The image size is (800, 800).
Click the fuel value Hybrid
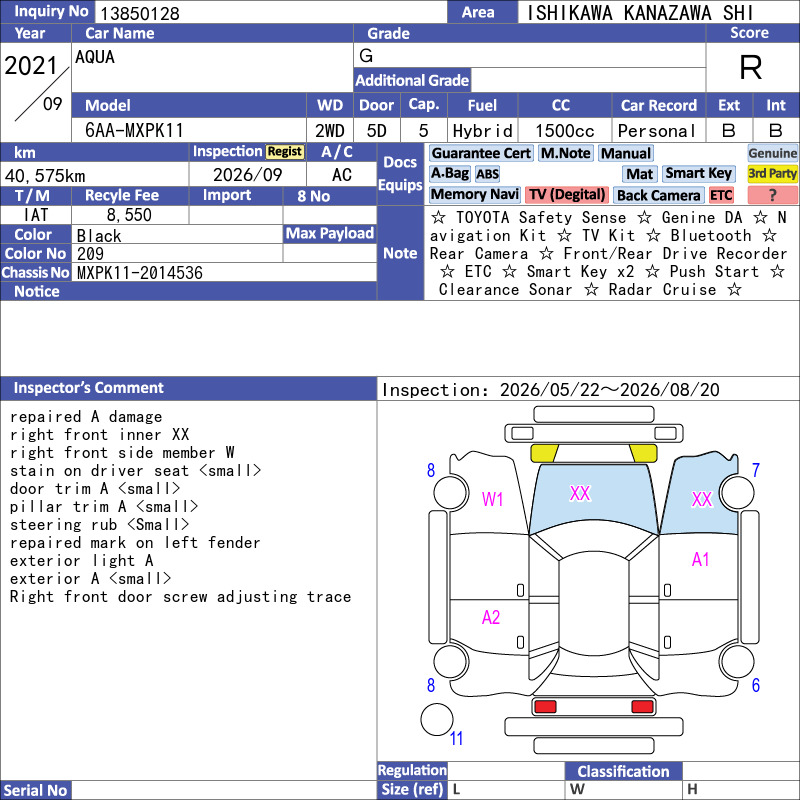[x=483, y=131]
